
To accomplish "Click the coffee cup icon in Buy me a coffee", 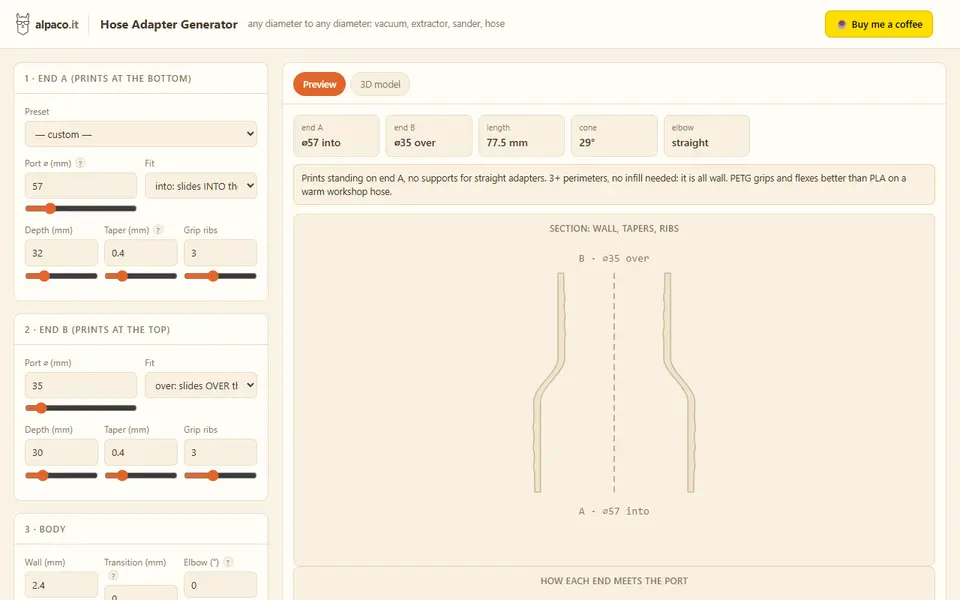I will click(x=842, y=24).
